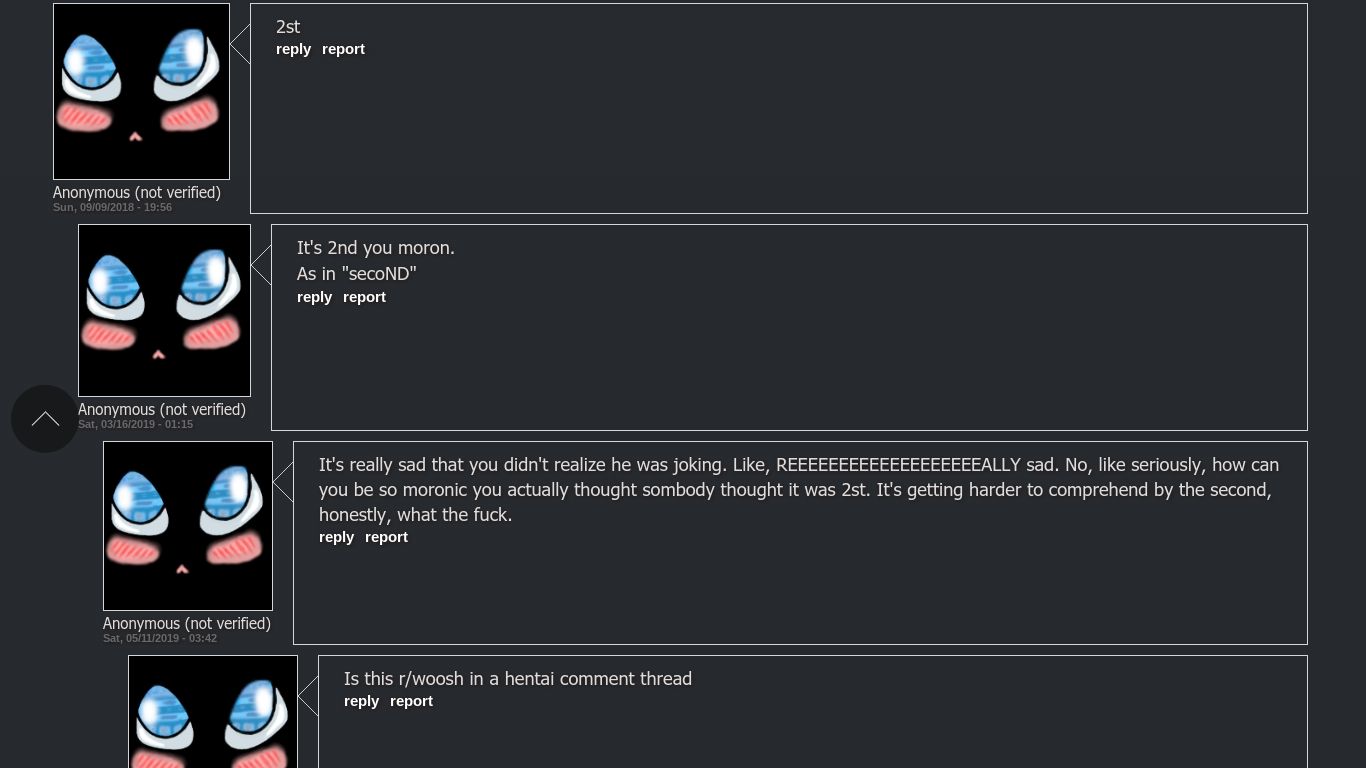The height and width of the screenshot is (768, 1366).
Task: Report the "It's 2nd you moron" comment
Action: point(364,297)
